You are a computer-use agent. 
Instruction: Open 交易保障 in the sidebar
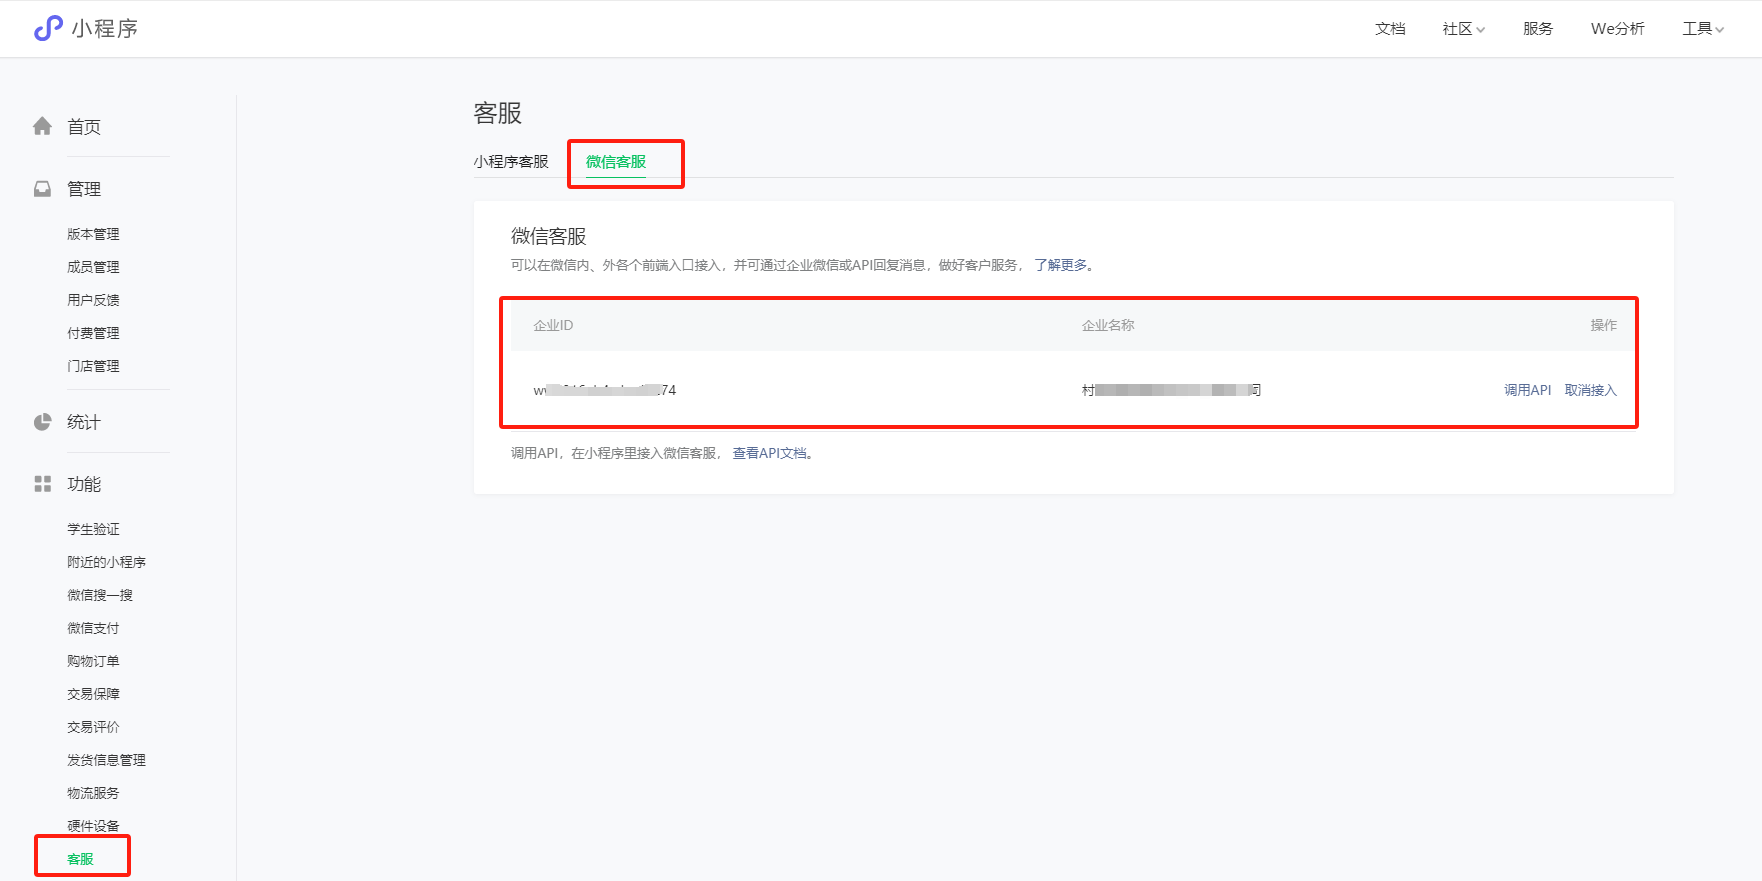(x=93, y=694)
